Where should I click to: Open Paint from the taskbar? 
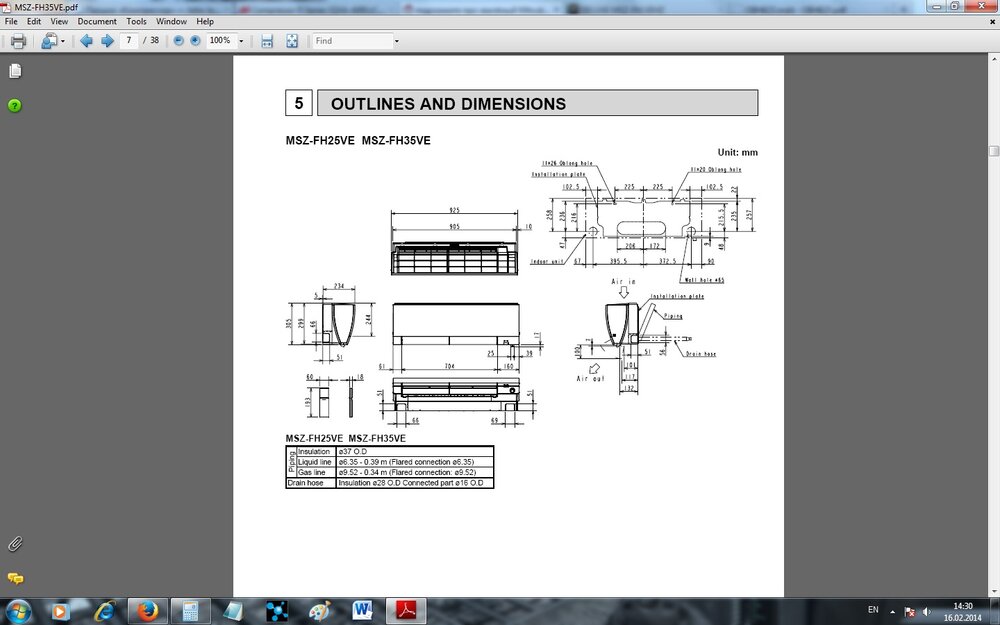(320, 612)
